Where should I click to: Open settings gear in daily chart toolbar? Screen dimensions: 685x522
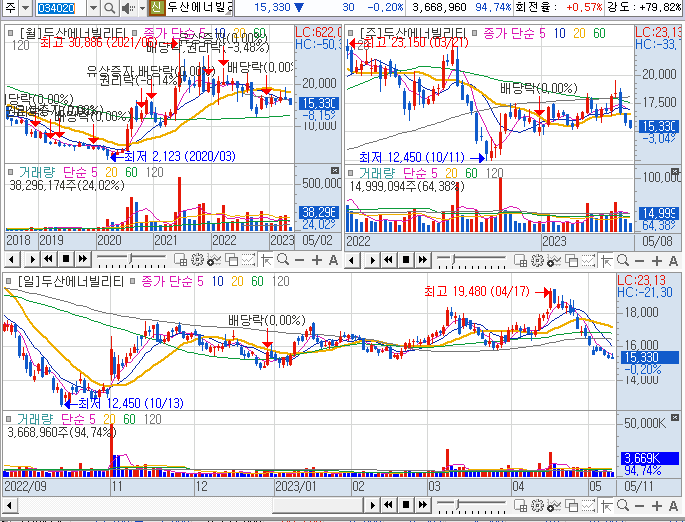(537, 505)
